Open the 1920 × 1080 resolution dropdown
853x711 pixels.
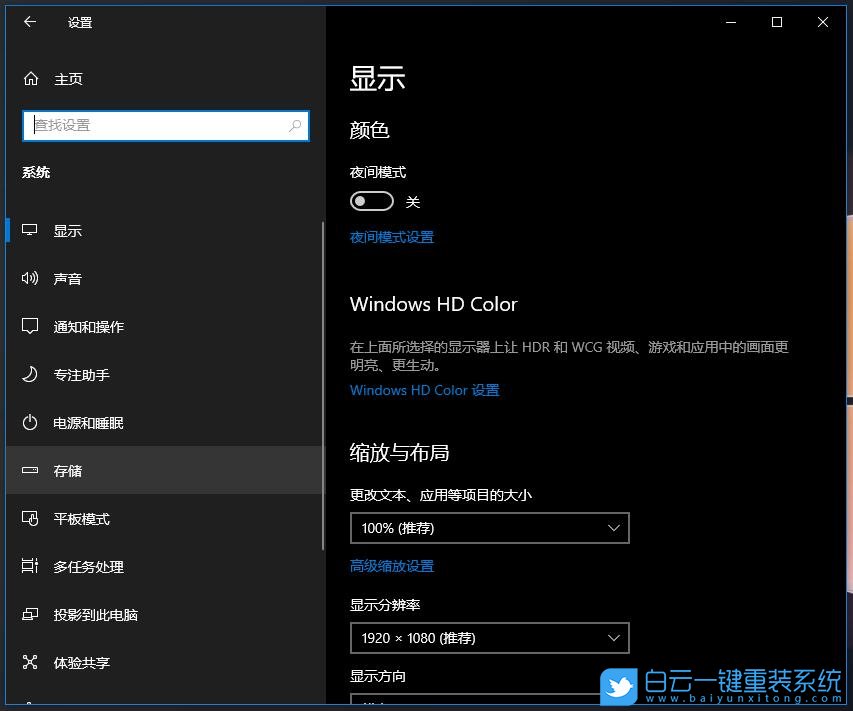point(489,637)
